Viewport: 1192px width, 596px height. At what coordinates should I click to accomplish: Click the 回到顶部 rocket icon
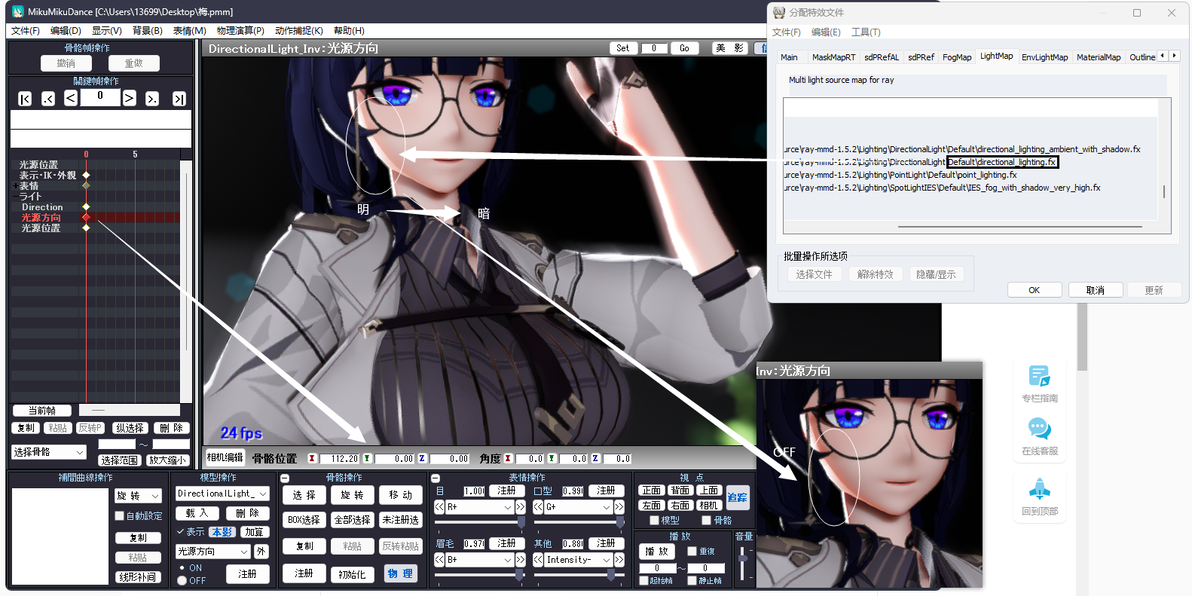(x=1039, y=488)
